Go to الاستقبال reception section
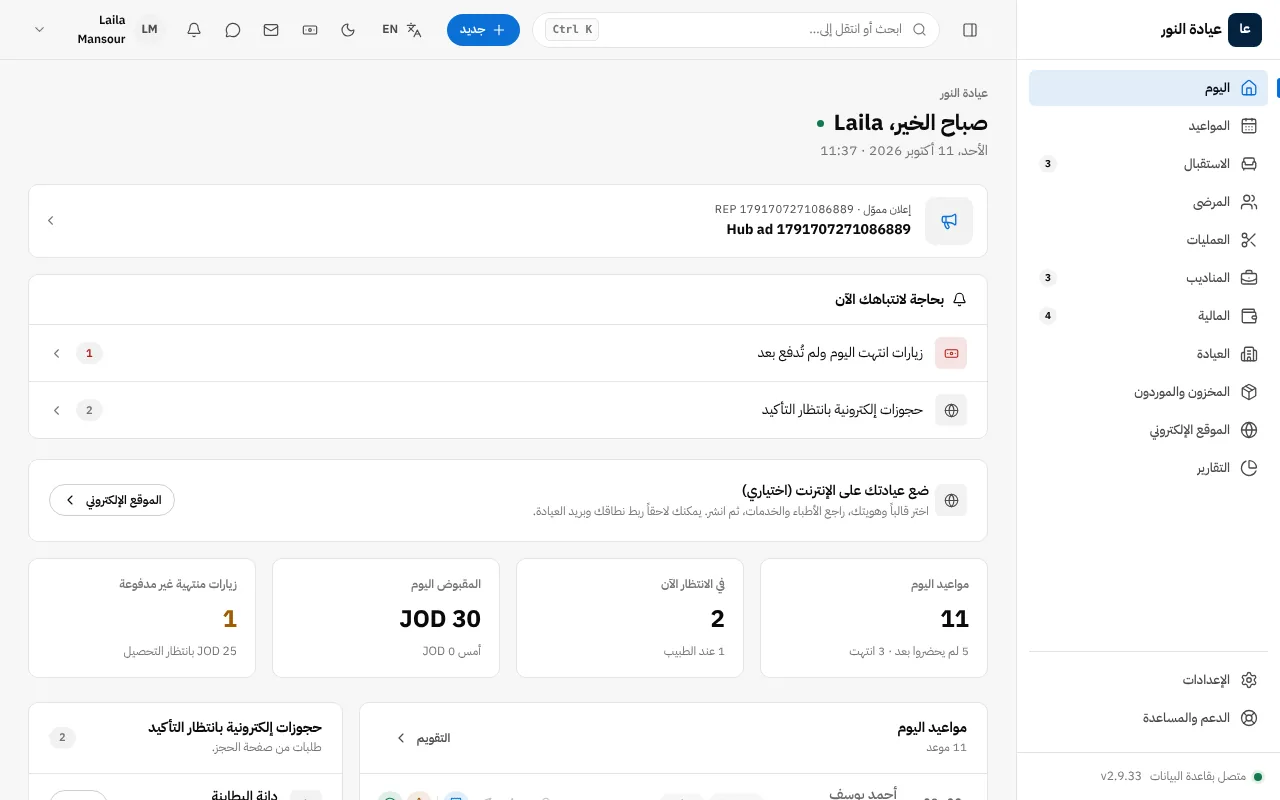 coord(1148,164)
